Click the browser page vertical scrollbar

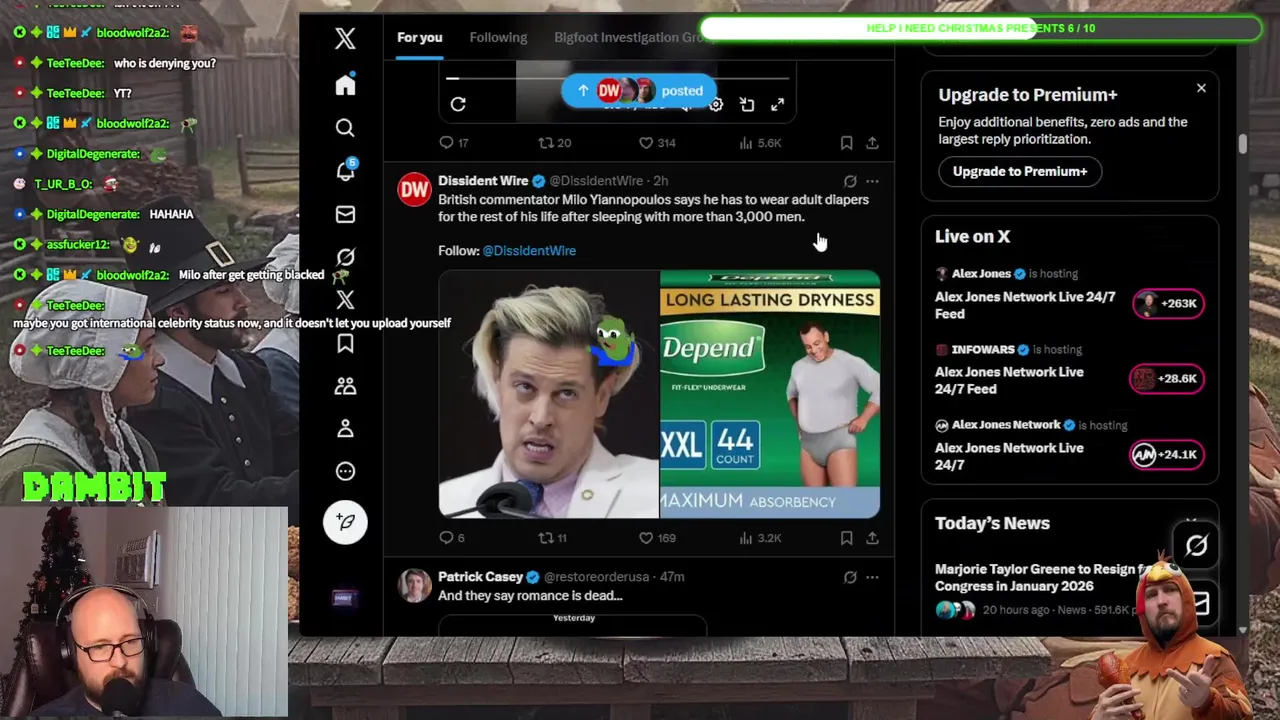point(1243,144)
